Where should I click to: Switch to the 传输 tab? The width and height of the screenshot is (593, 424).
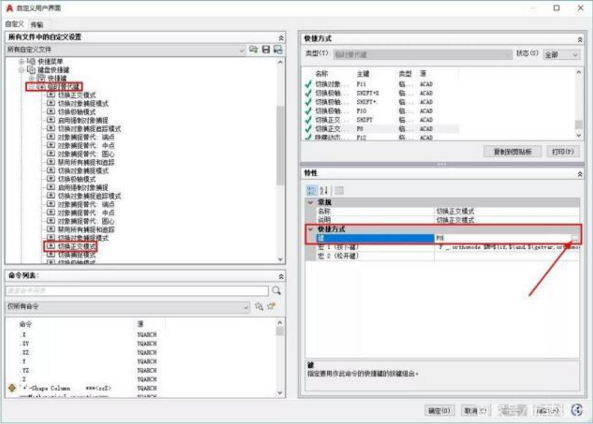pos(37,25)
